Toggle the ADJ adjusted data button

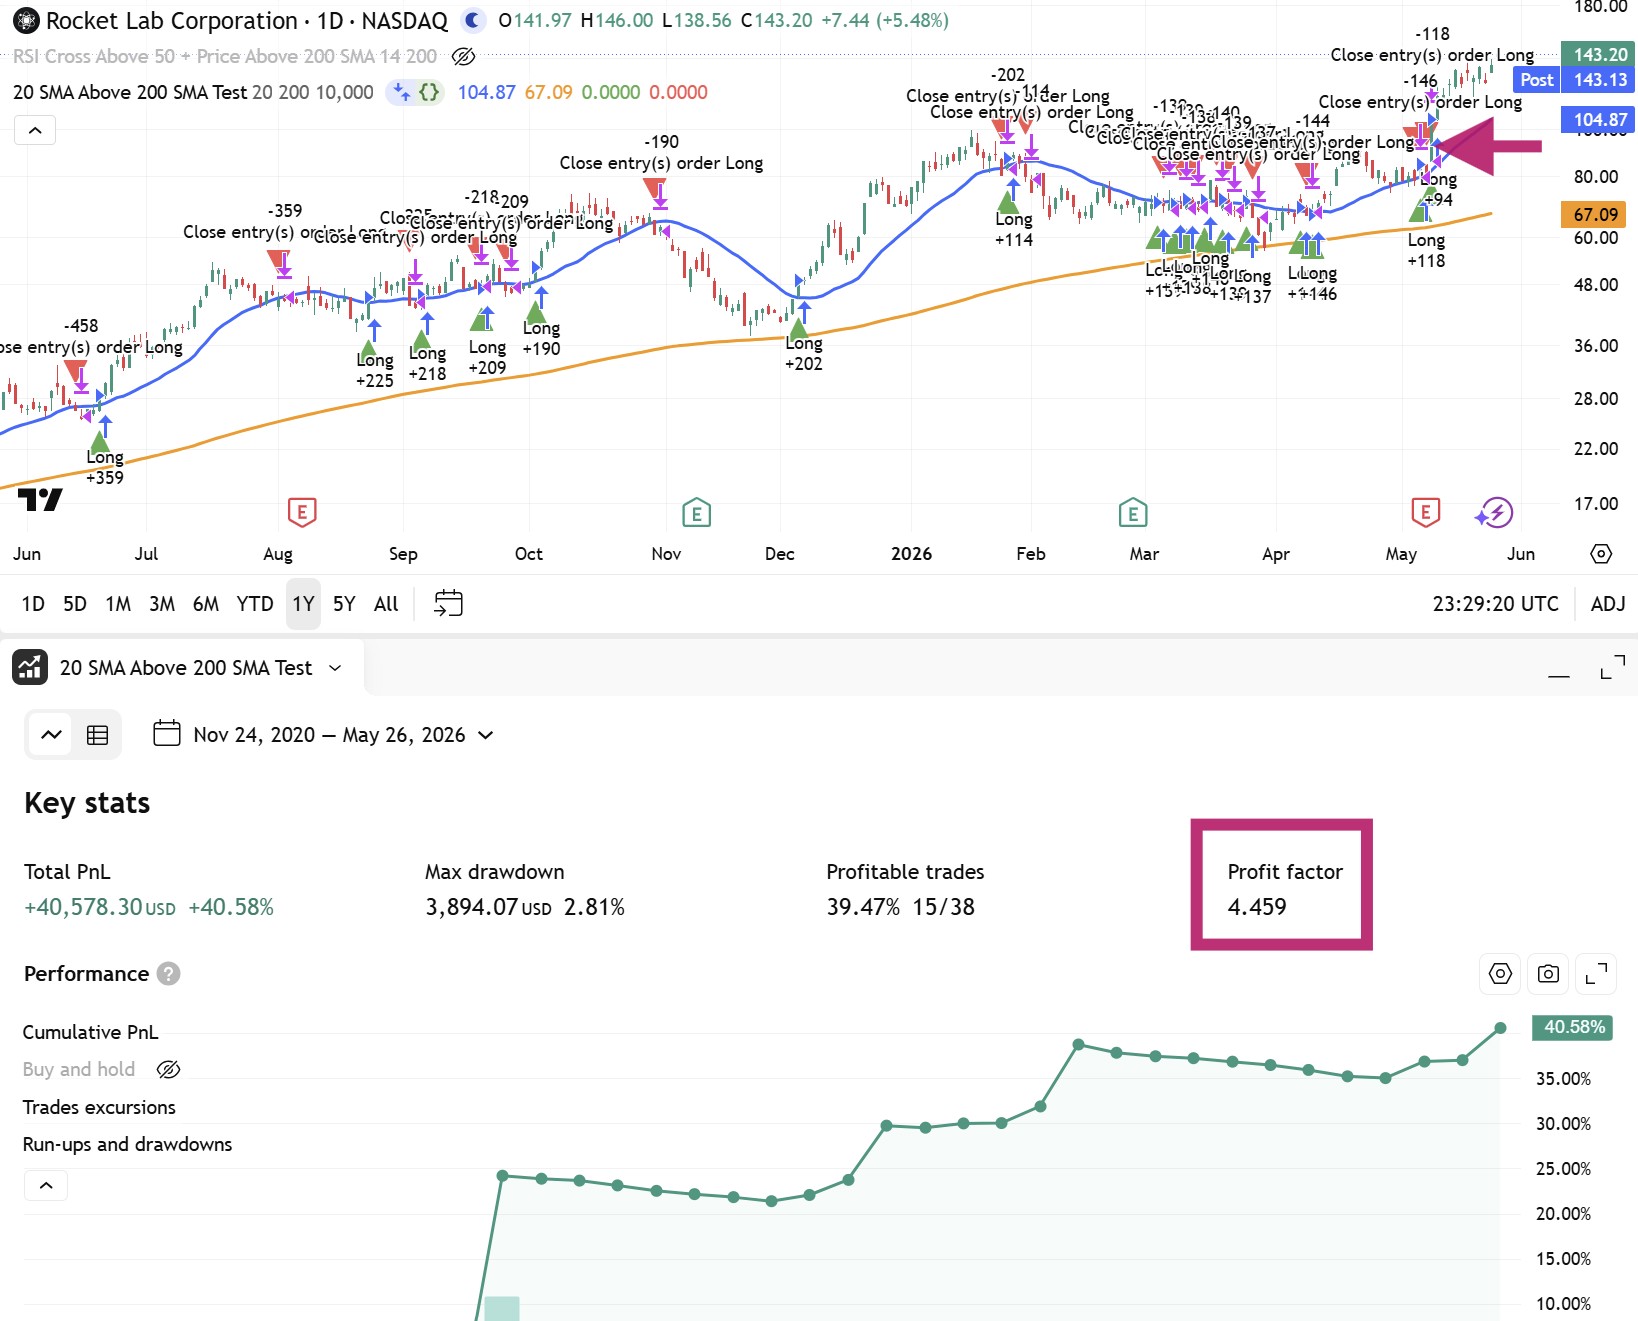[1608, 604]
